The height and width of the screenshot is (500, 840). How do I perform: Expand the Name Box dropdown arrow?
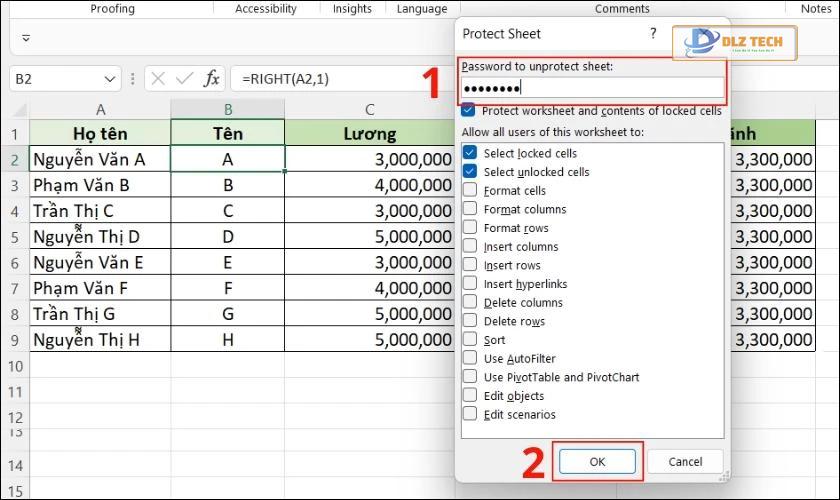[110, 79]
